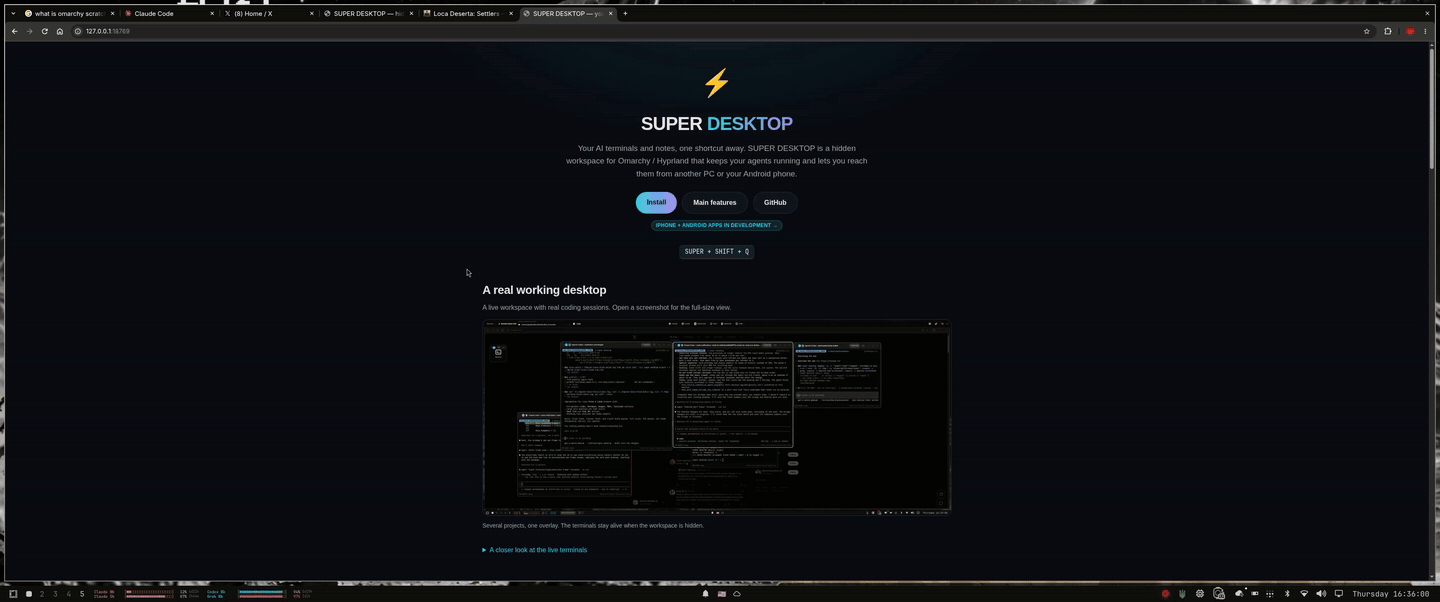Click the SUPER + SHIFT + Q shortcut label
The image size is (1440, 602).
[x=716, y=252]
